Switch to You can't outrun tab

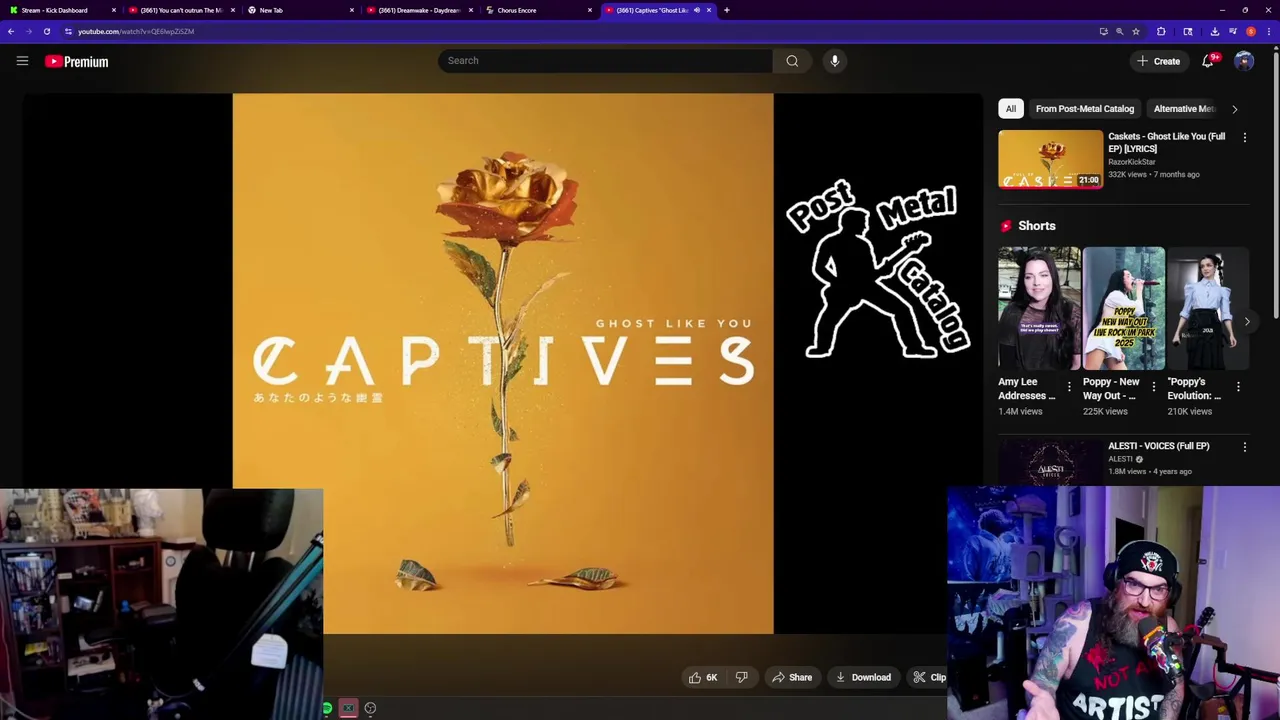[x=179, y=10]
